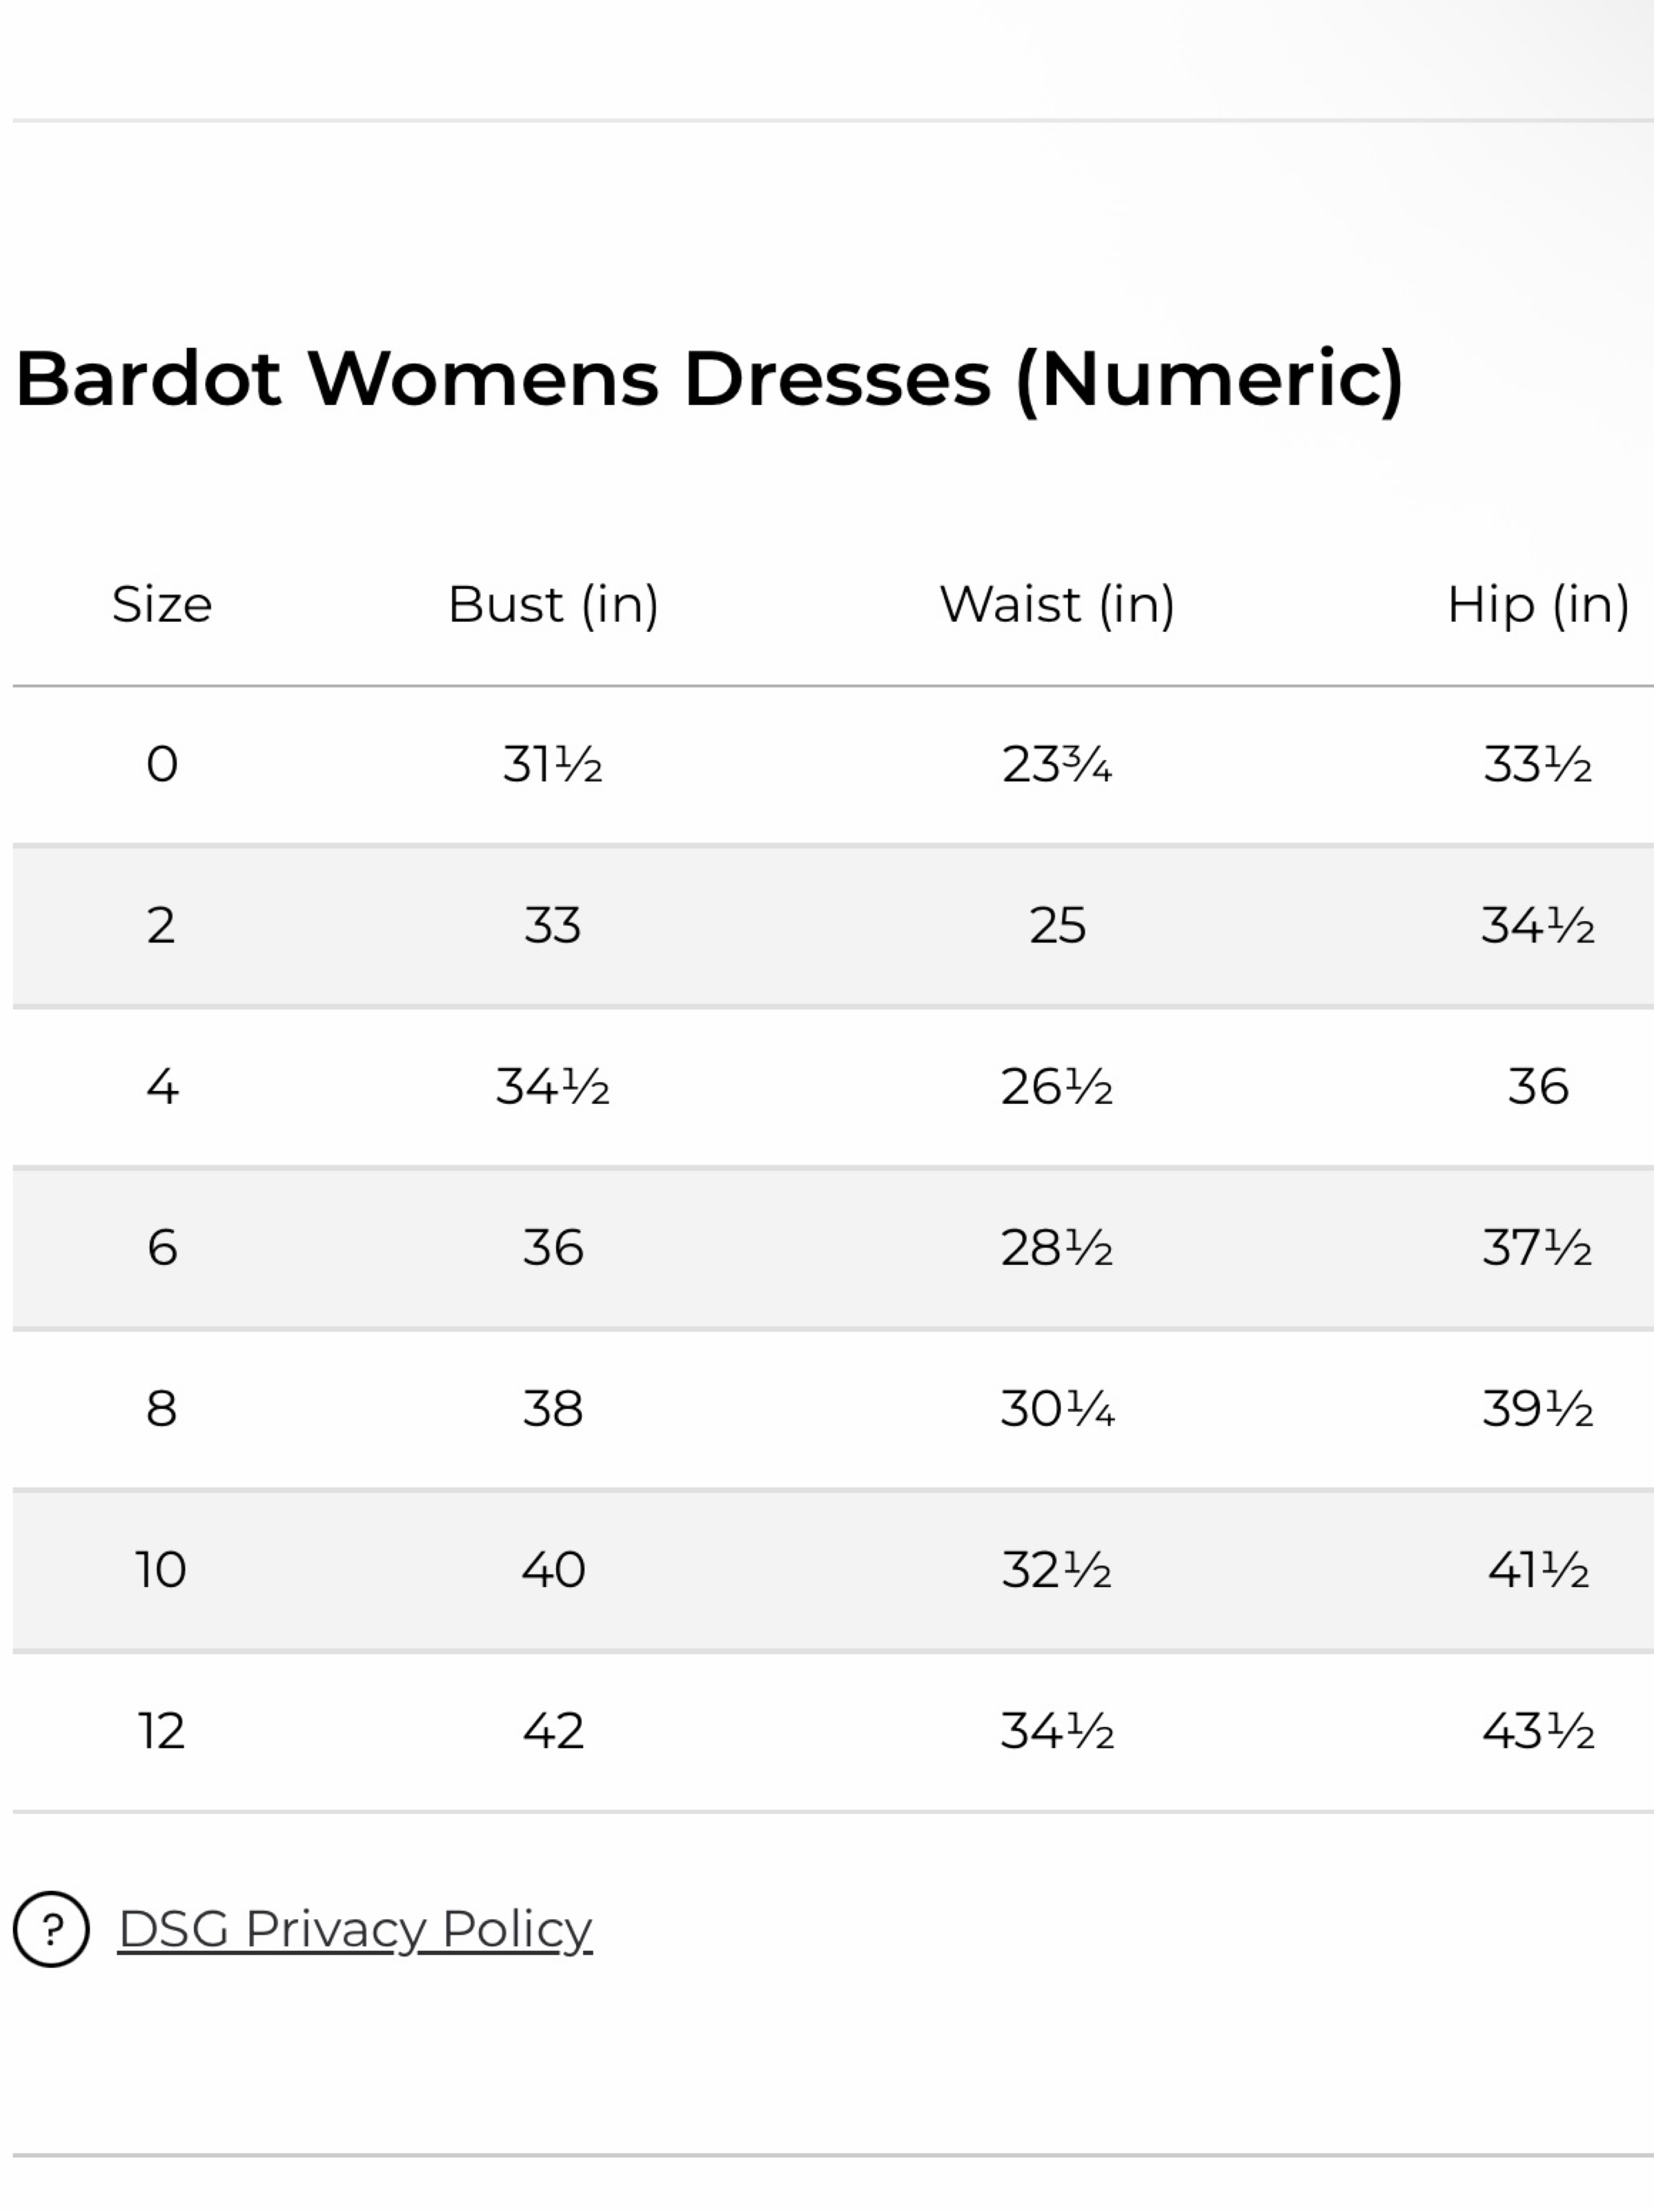Select the size 12 row label
1654x2212 pixels.
pos(162,1731)
